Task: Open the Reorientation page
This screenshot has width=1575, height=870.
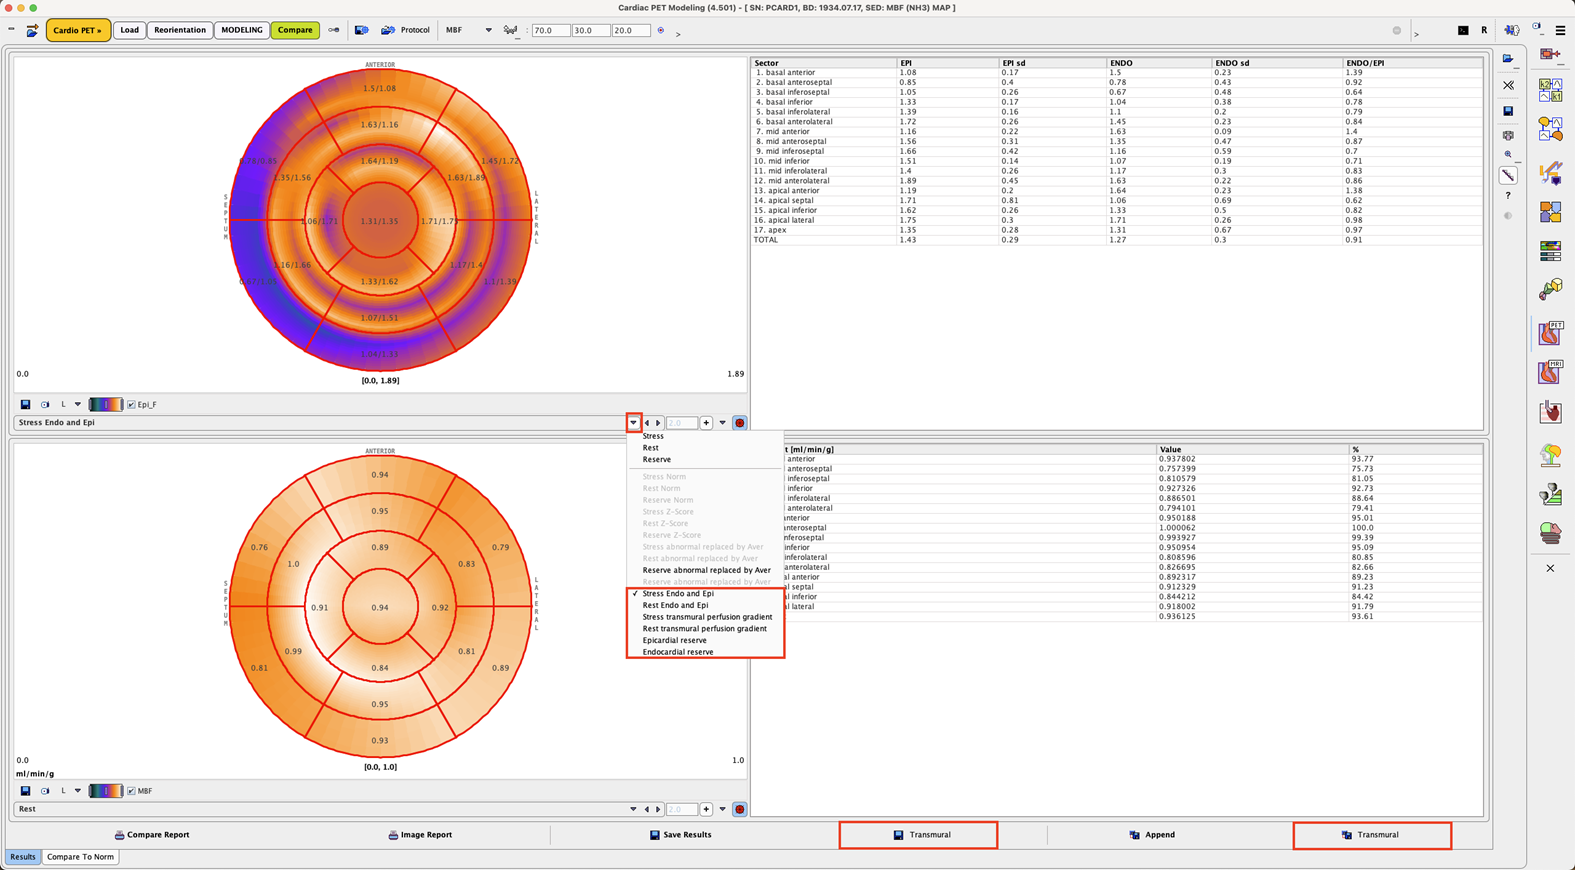Action: pyautogui.click(x=180, y=30)
